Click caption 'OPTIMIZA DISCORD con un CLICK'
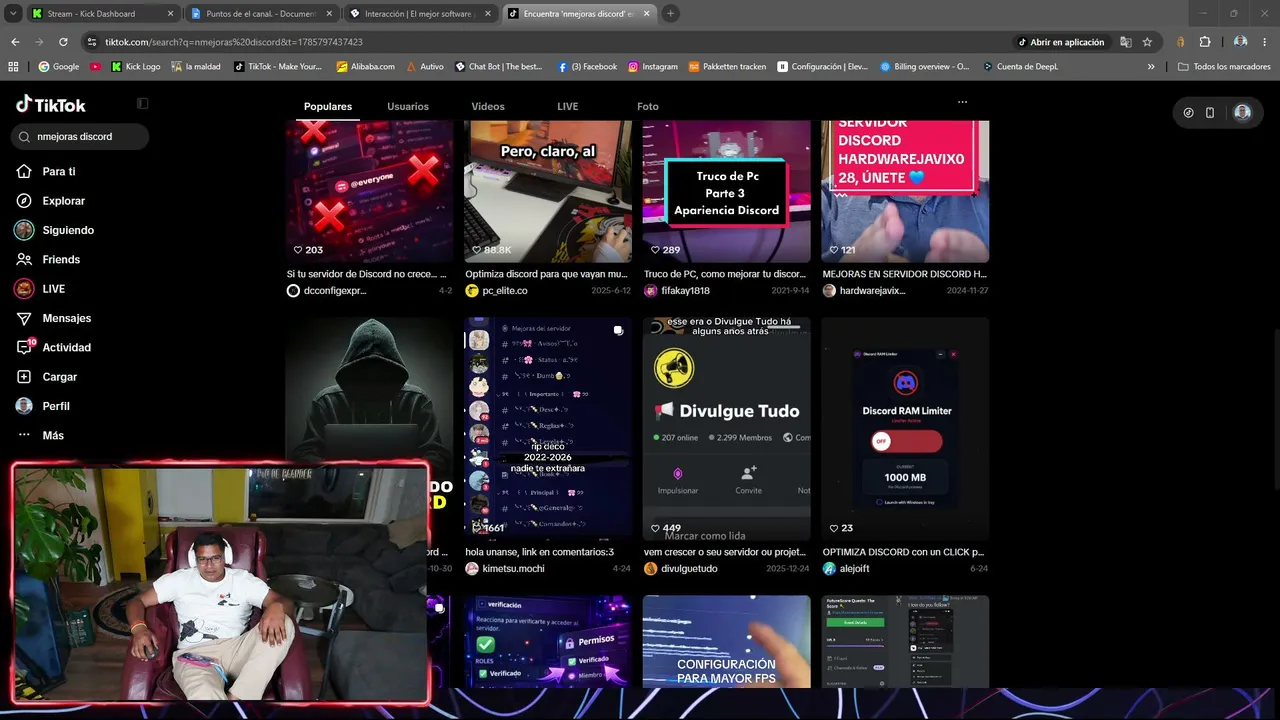Viewport: 1280px width, 720px height. (x=903, y=552)
